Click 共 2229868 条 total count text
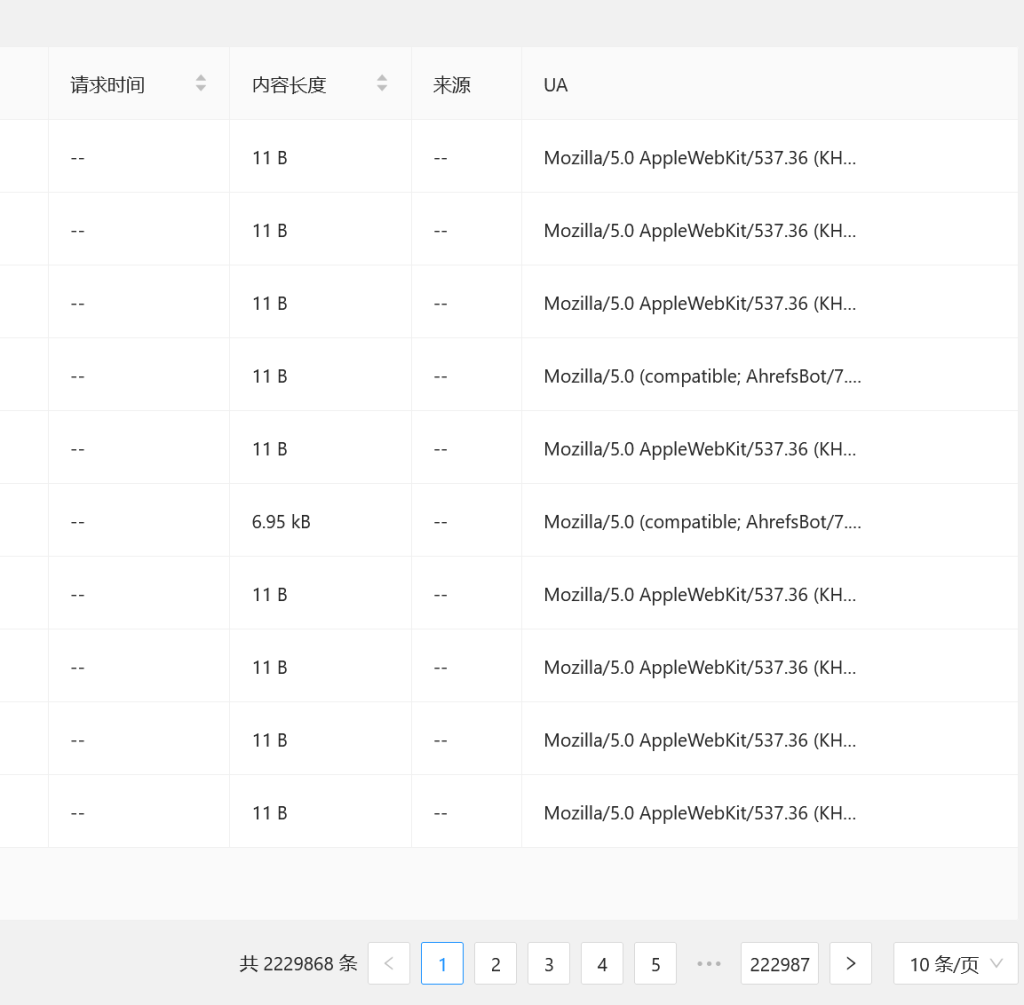Screen dimensions: 1024x1005 click(298, 963)
